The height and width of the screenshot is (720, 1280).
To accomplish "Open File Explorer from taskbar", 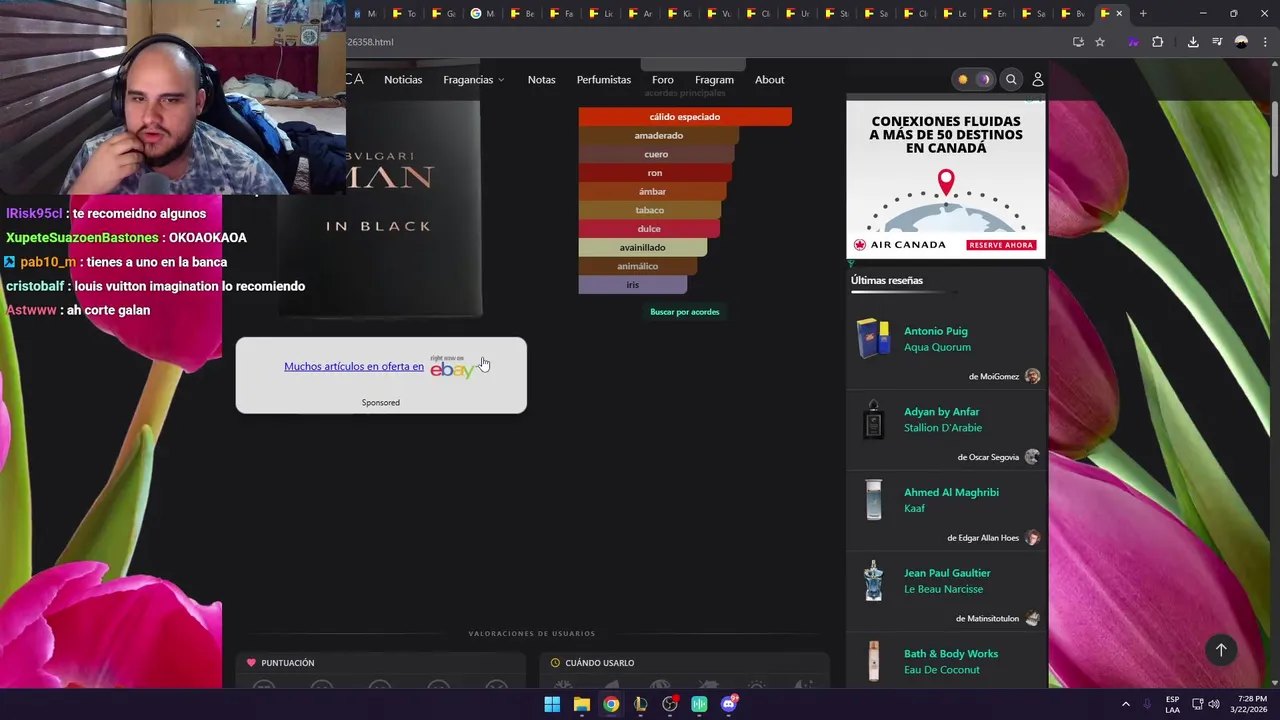I will [x=581, y=704].
